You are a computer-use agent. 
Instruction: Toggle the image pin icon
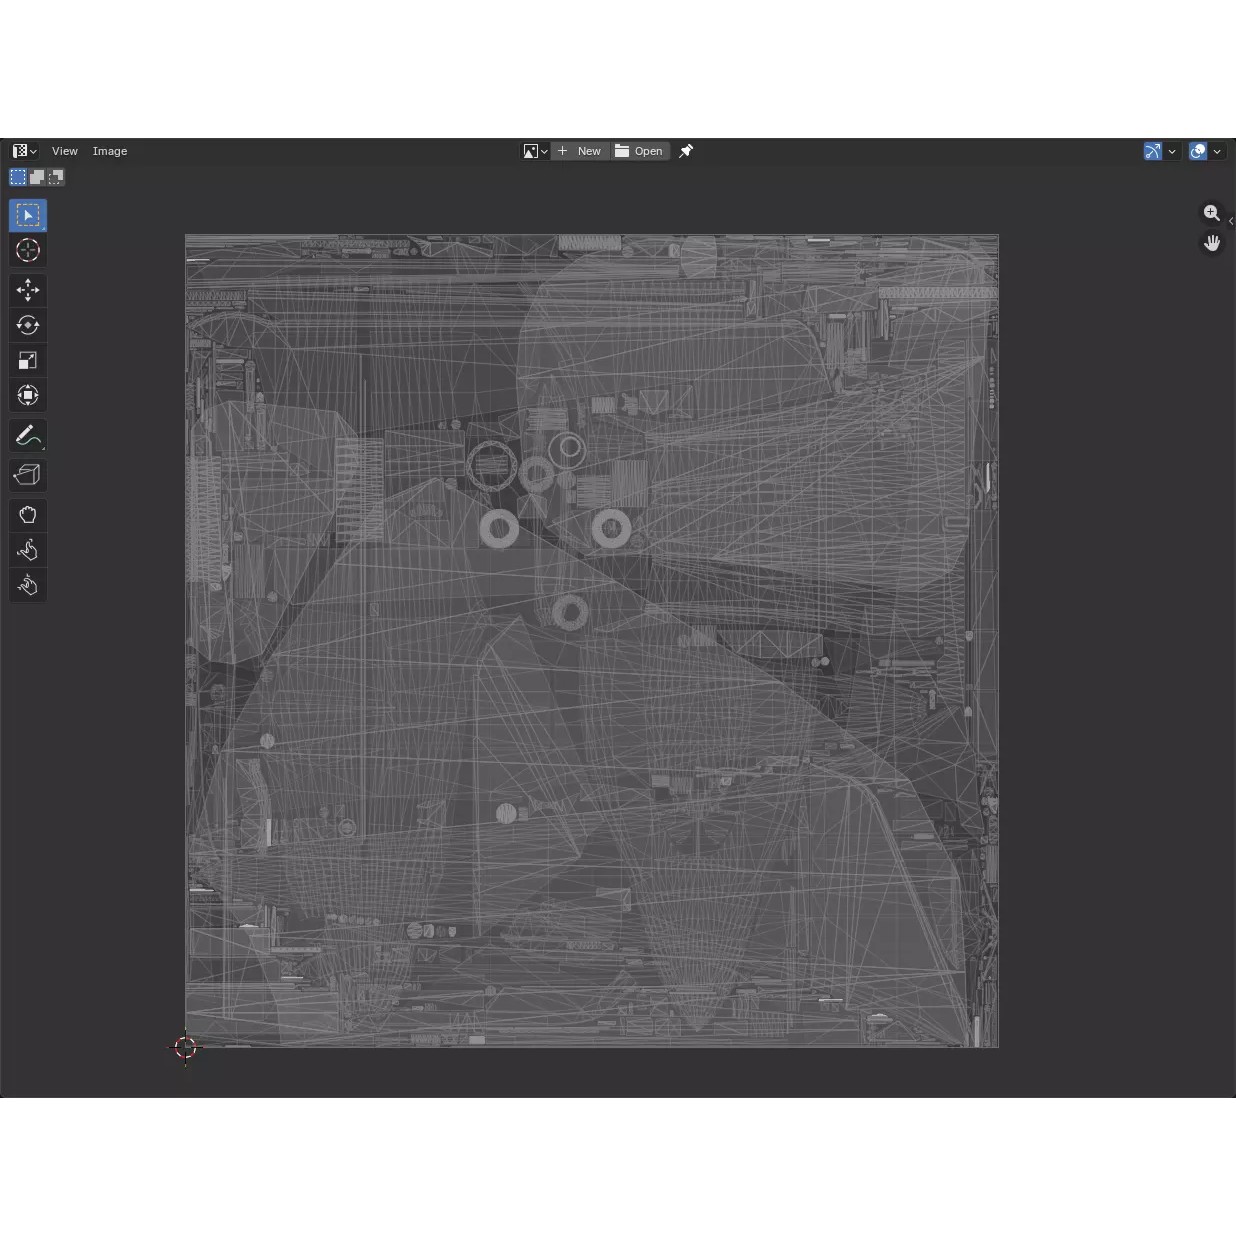(686, 151)
